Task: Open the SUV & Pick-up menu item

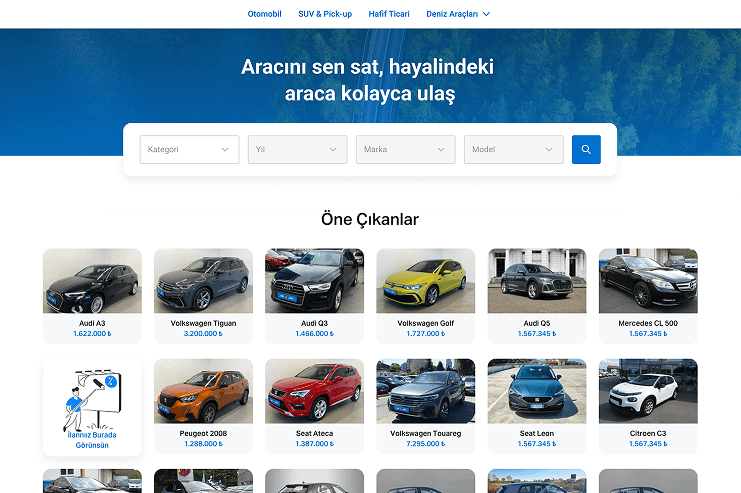Action: pos(325,14)
